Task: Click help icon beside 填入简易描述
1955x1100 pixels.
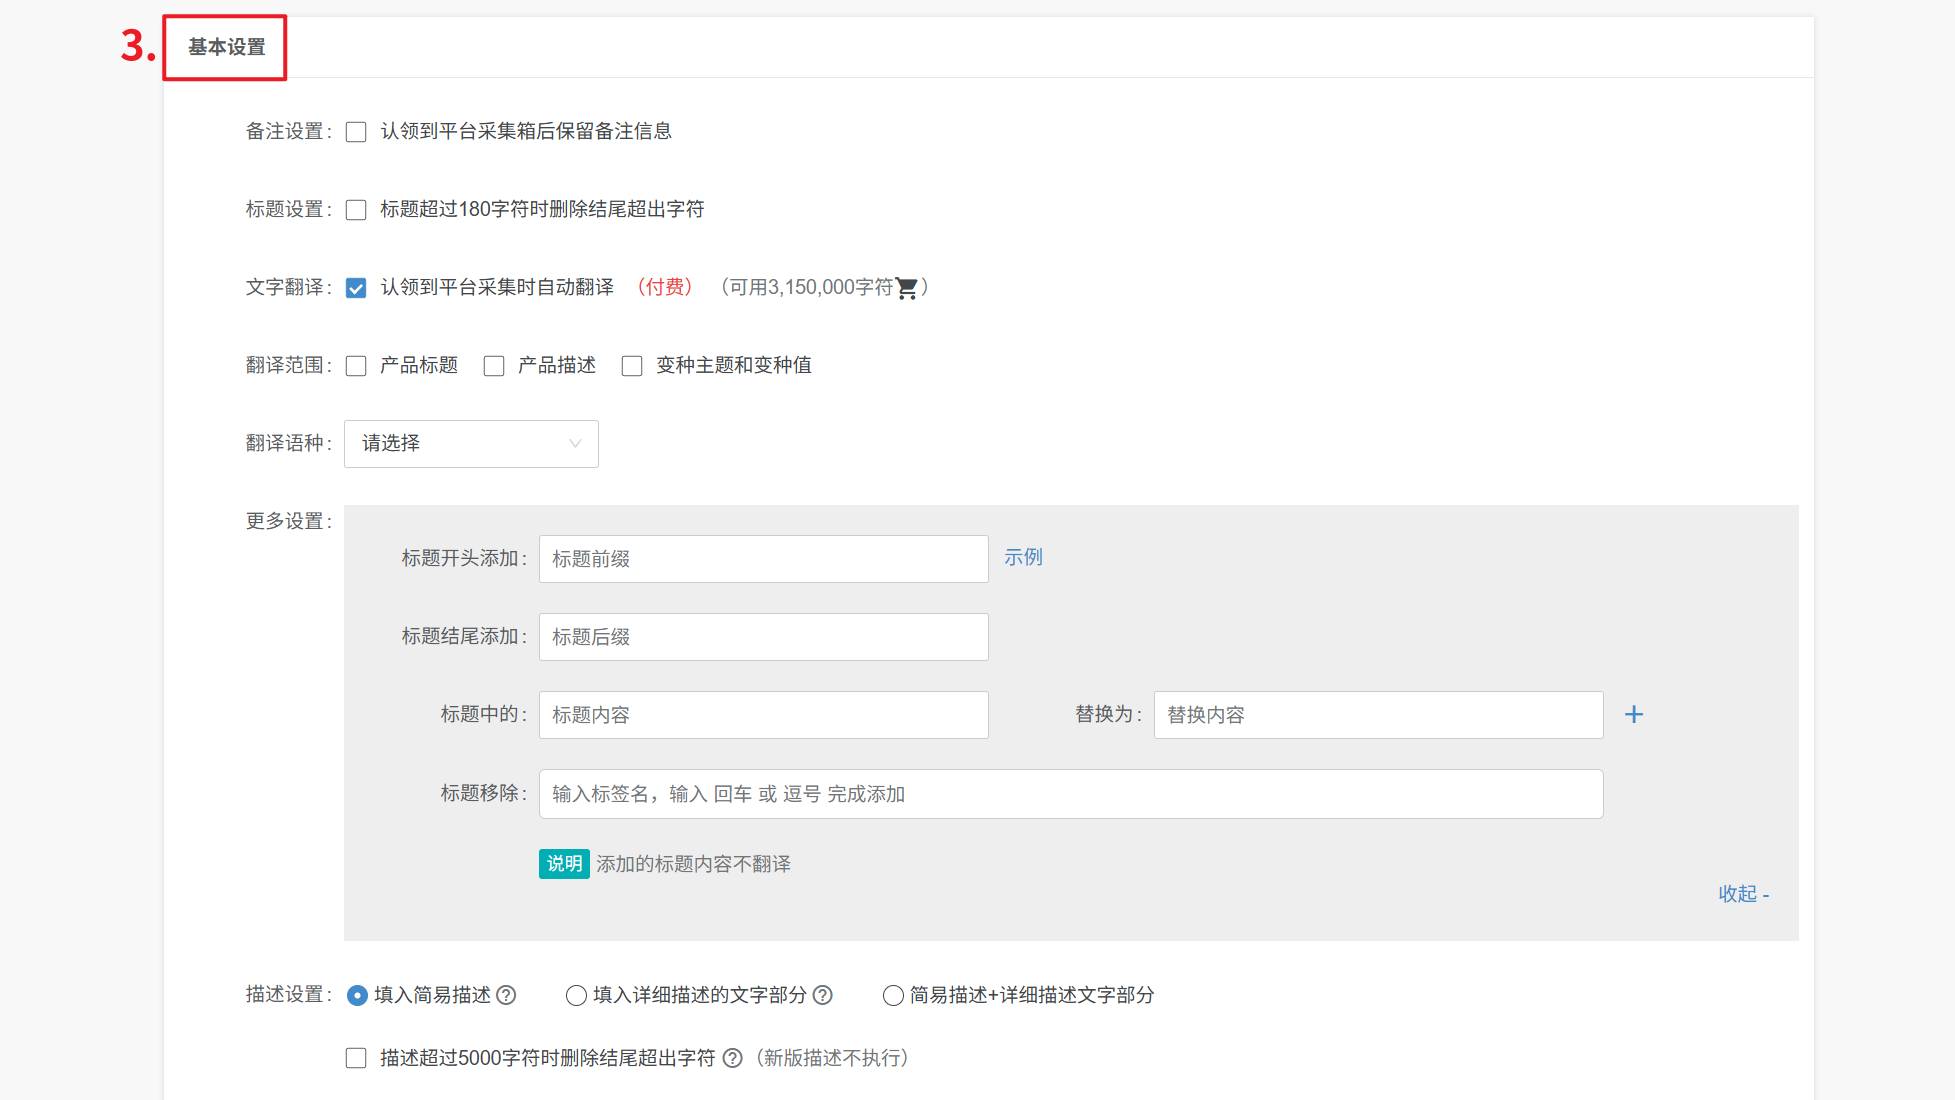Action: click(x=506, y=995)
